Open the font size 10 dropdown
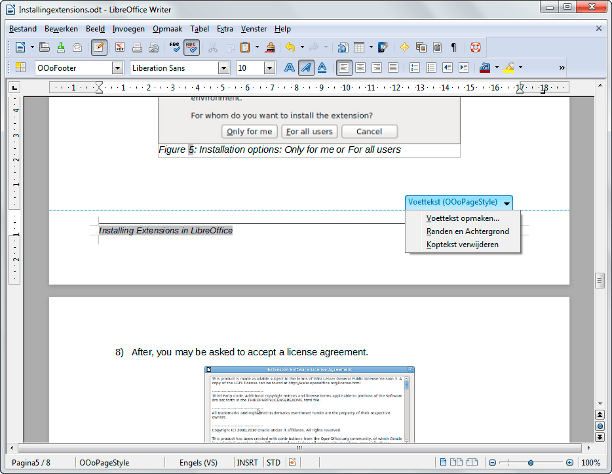The height and width of the screenshot is (474, 612). [x=269, y=68]
